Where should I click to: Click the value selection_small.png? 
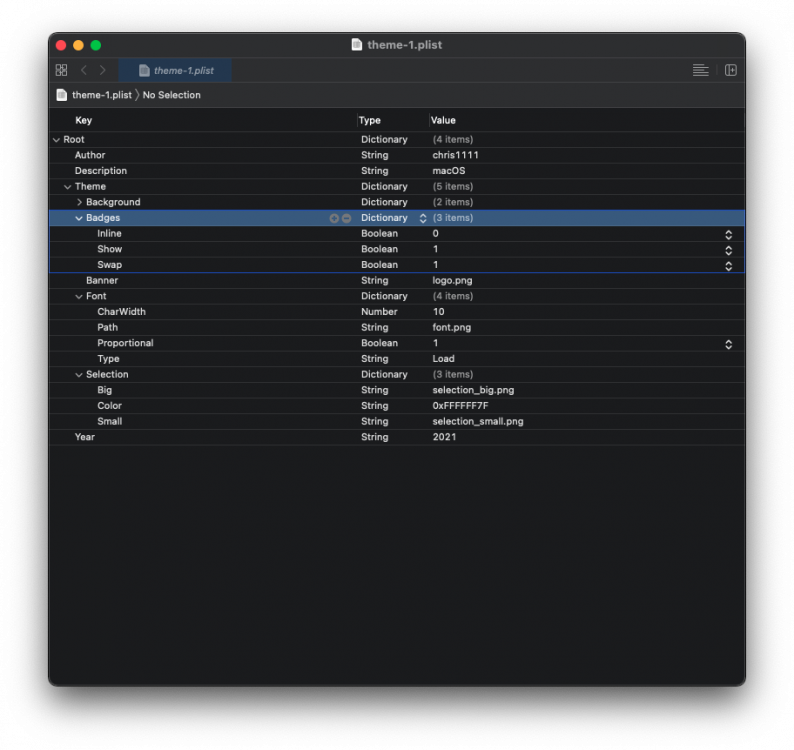tap(478, 421)
